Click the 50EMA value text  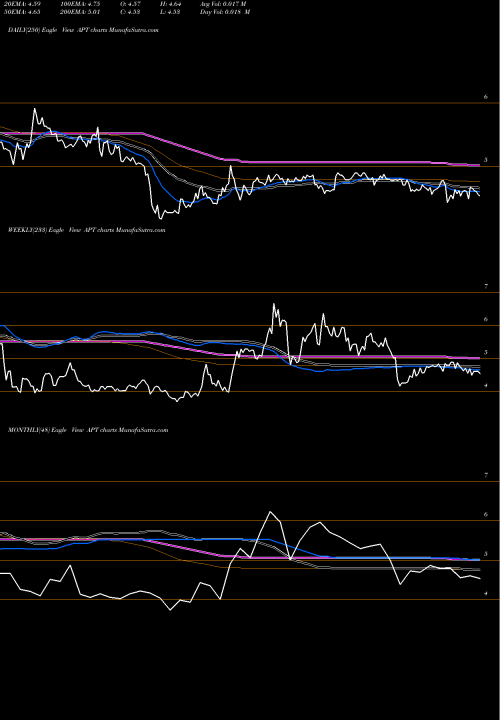coord(22,12)
